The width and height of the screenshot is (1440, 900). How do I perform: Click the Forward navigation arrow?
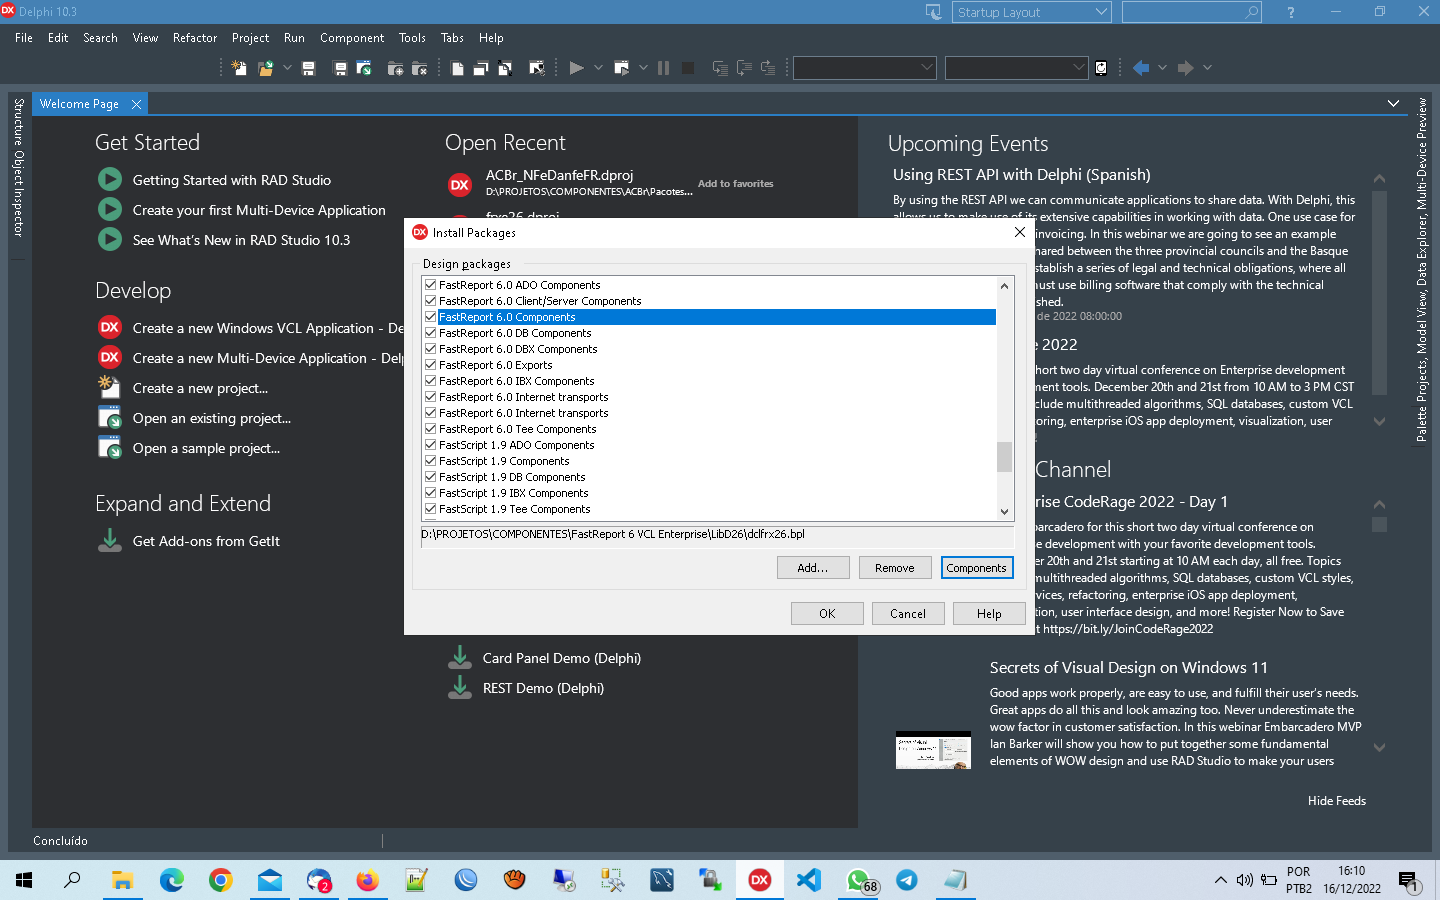[1185, 68]
